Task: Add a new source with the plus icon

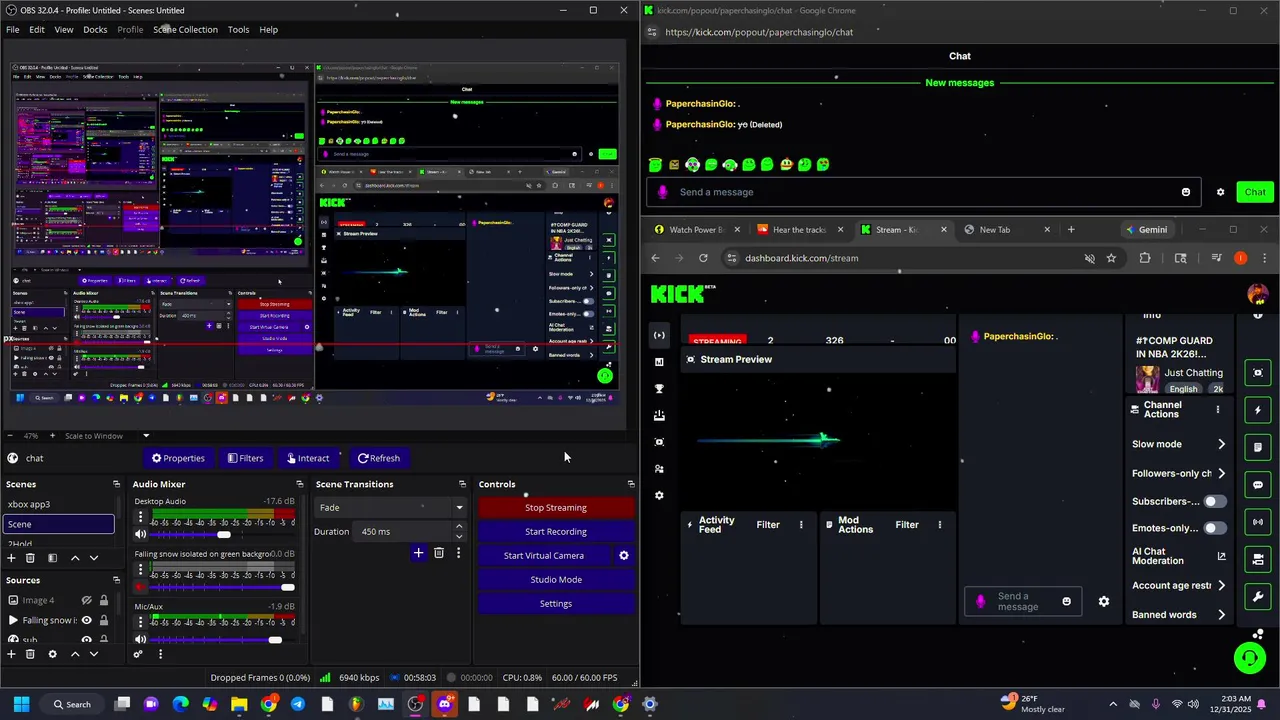Action: [11, 654]
